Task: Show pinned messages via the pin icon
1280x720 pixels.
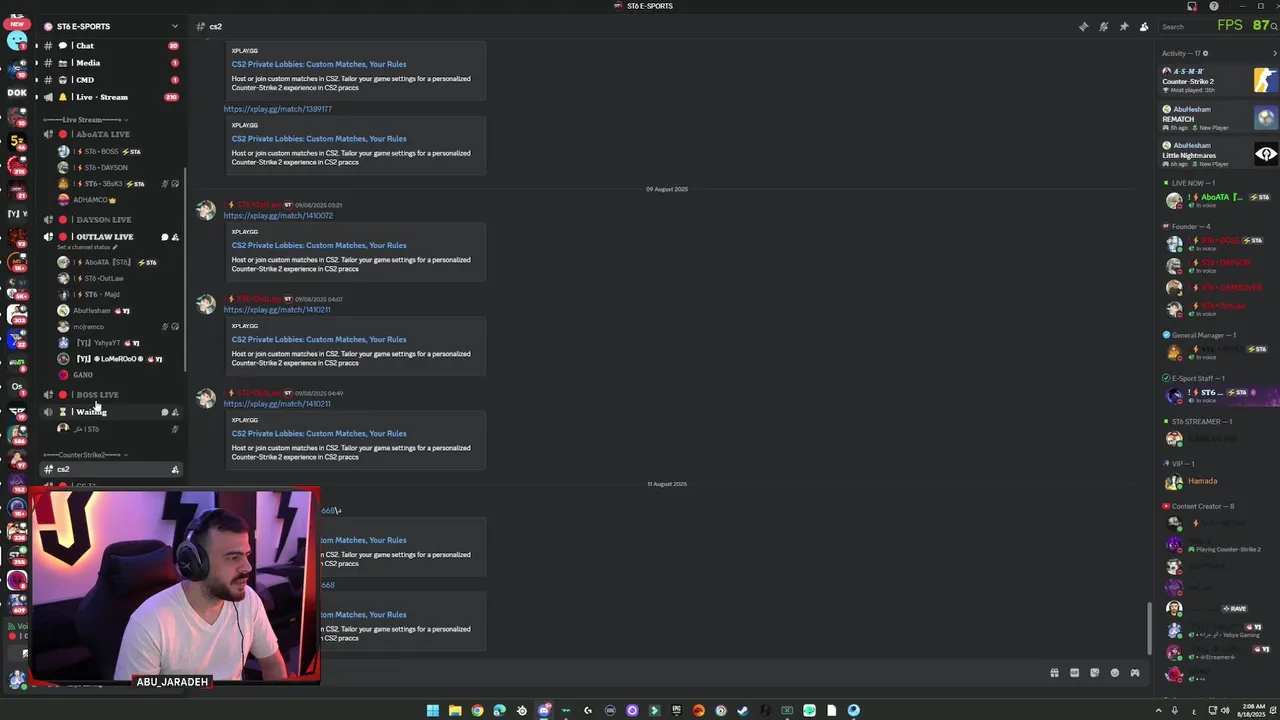Action: pyautogui.click(x=1124, y=27)
